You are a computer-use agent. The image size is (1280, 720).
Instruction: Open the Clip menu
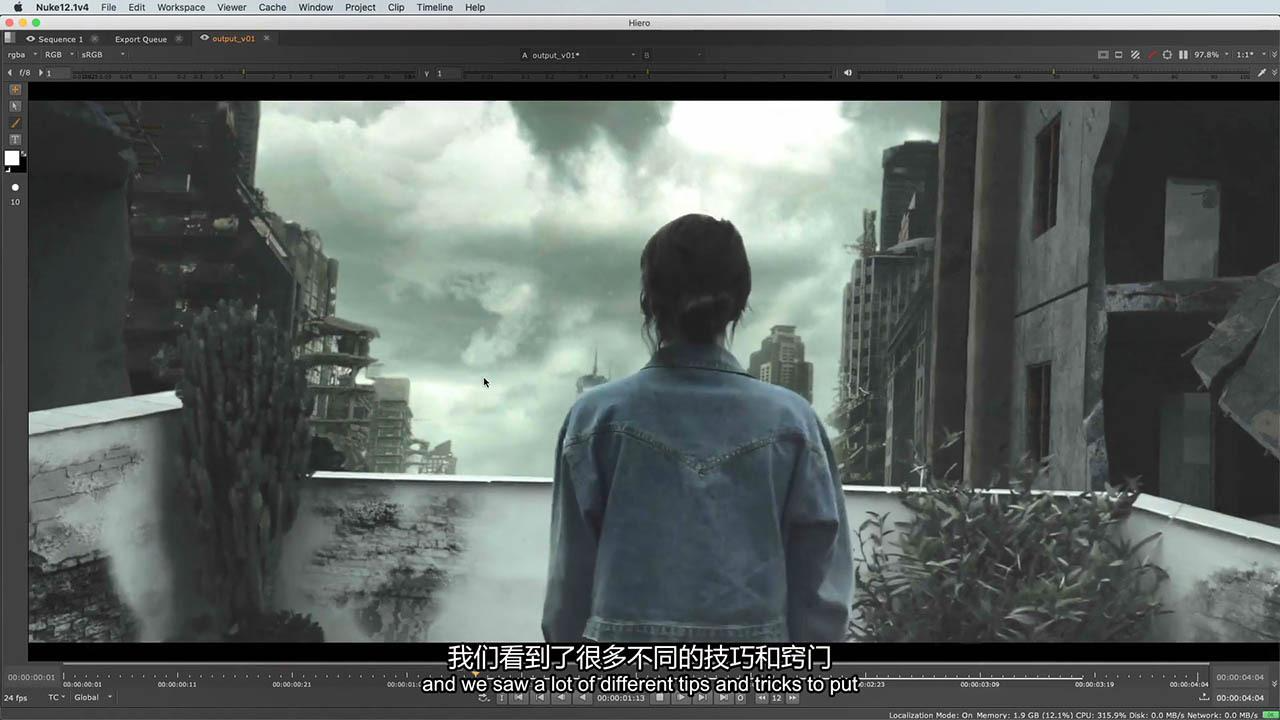396,7
